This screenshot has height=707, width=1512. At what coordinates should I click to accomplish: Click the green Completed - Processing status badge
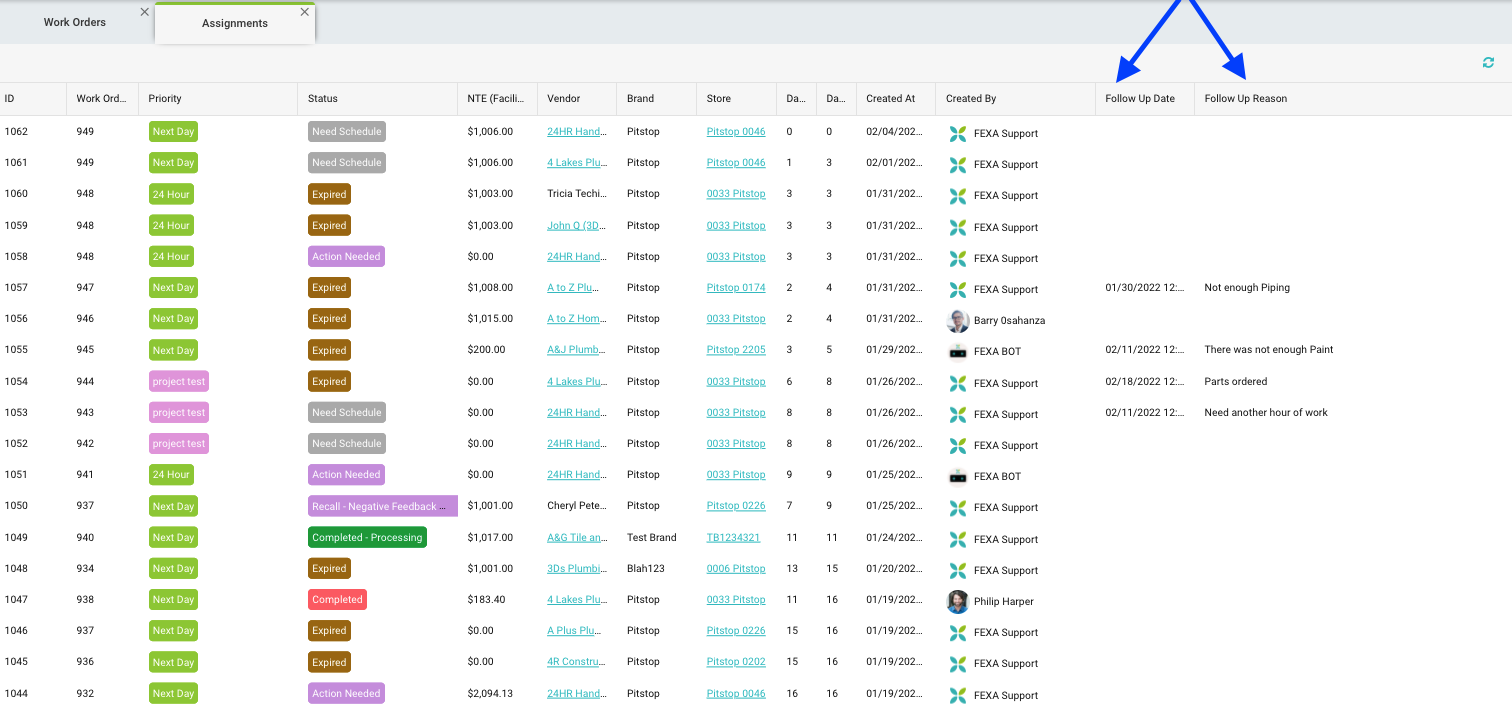point(367,538)
